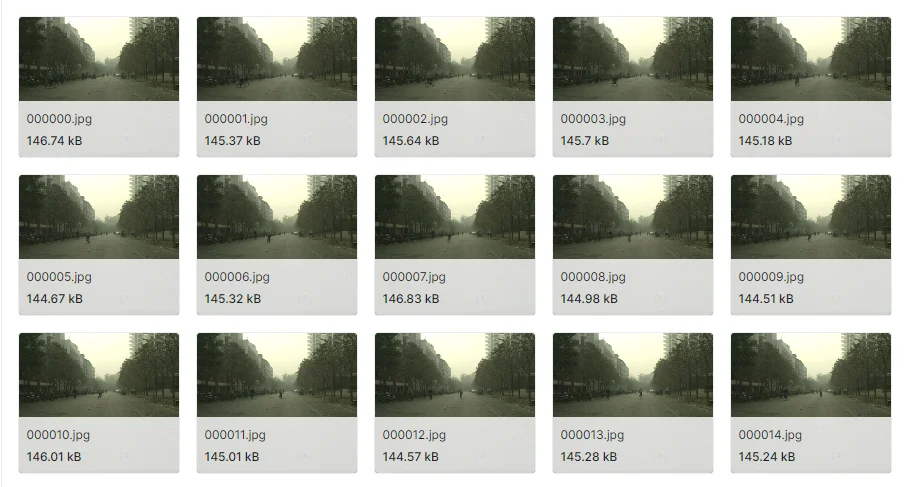Open the 000000.jpg thumbnail image
The height and width of the screenshot is (487, 908).
point(99,59)
